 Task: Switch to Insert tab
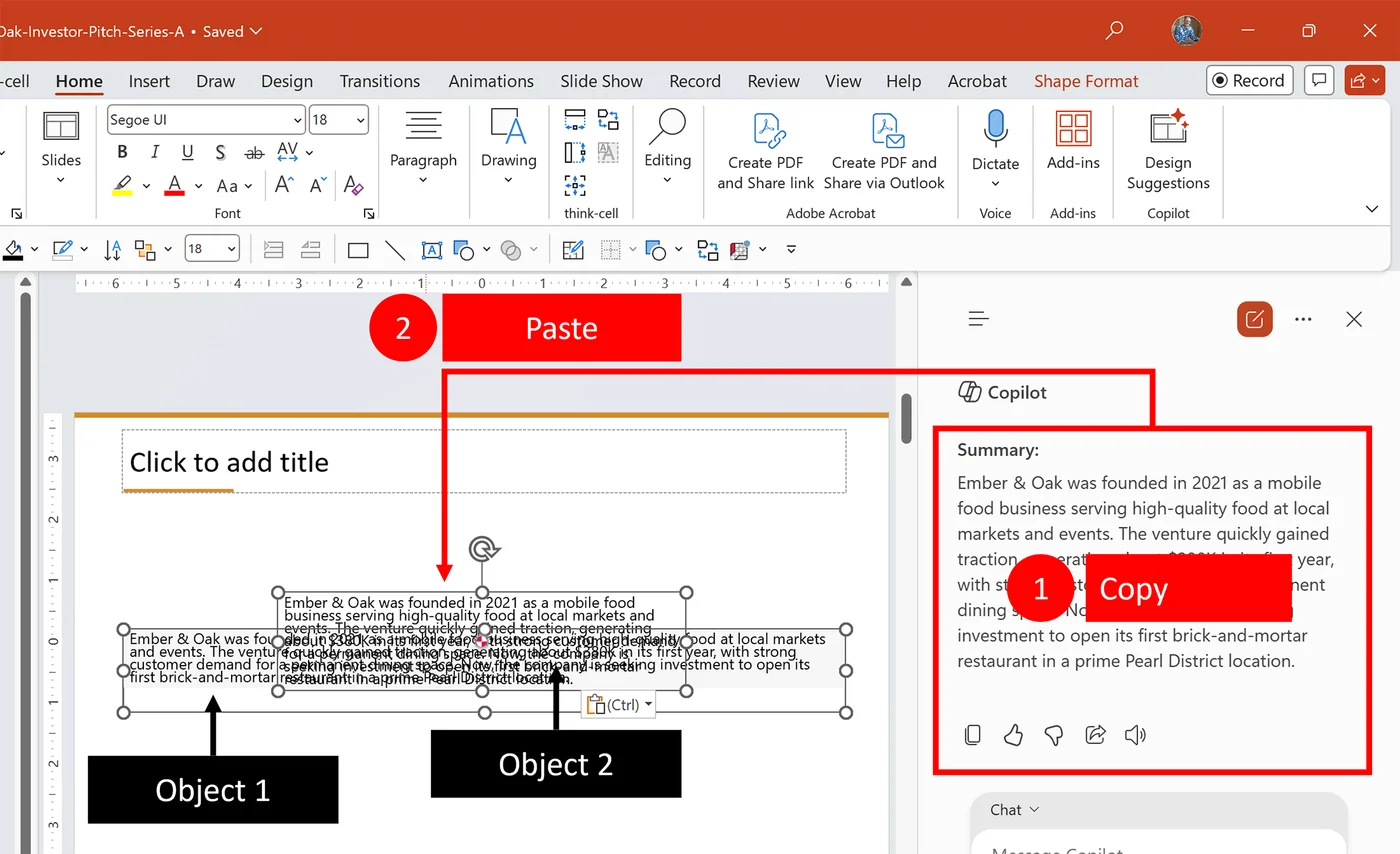coord(149,81)
